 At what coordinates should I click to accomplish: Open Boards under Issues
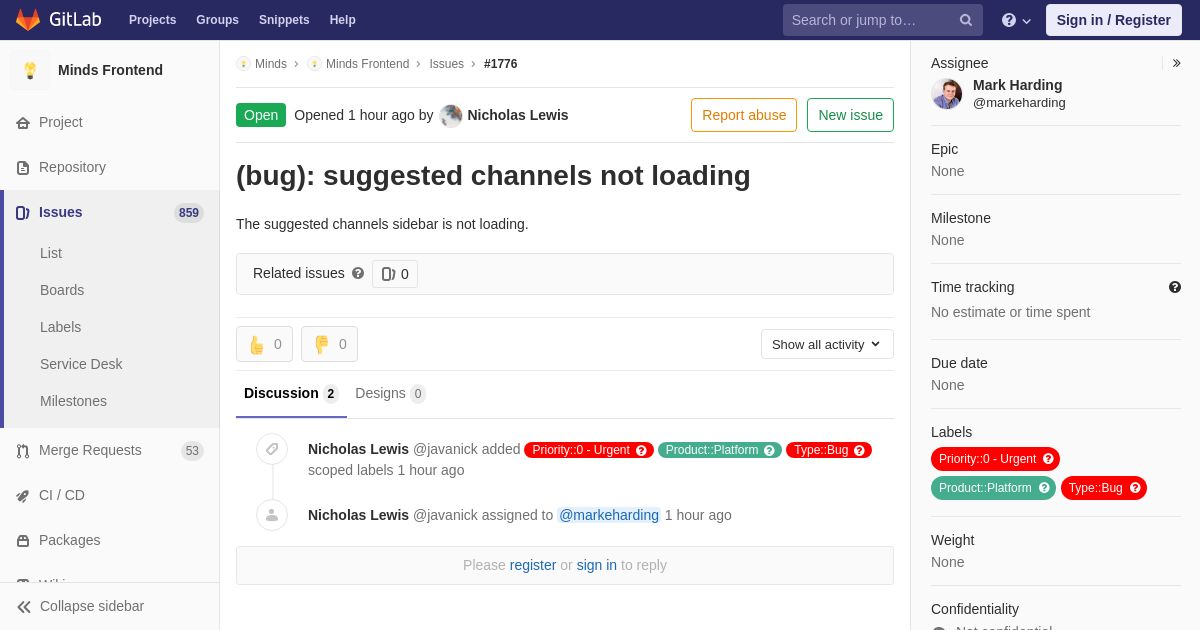[x=62, y=290]
